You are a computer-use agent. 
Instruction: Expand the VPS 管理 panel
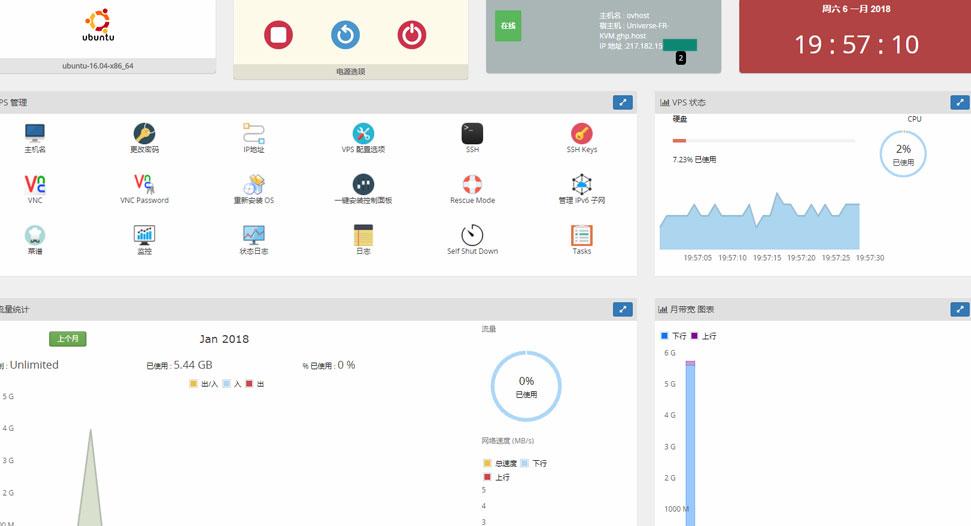coord(622,102)
